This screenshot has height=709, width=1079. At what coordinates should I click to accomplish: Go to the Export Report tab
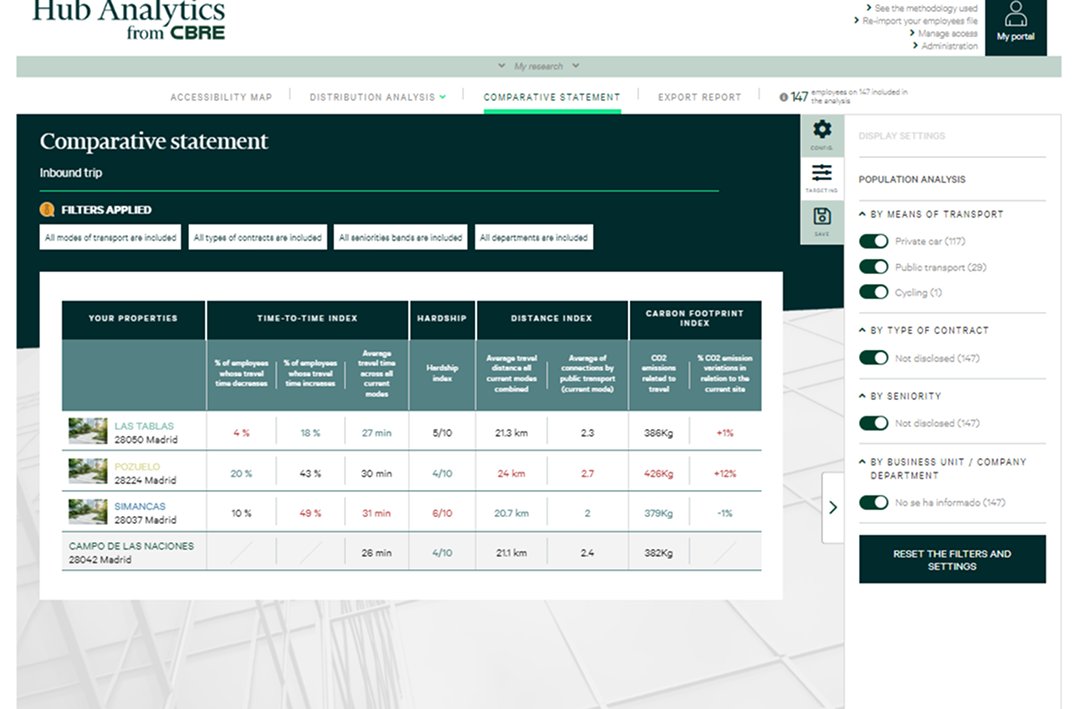699,97
